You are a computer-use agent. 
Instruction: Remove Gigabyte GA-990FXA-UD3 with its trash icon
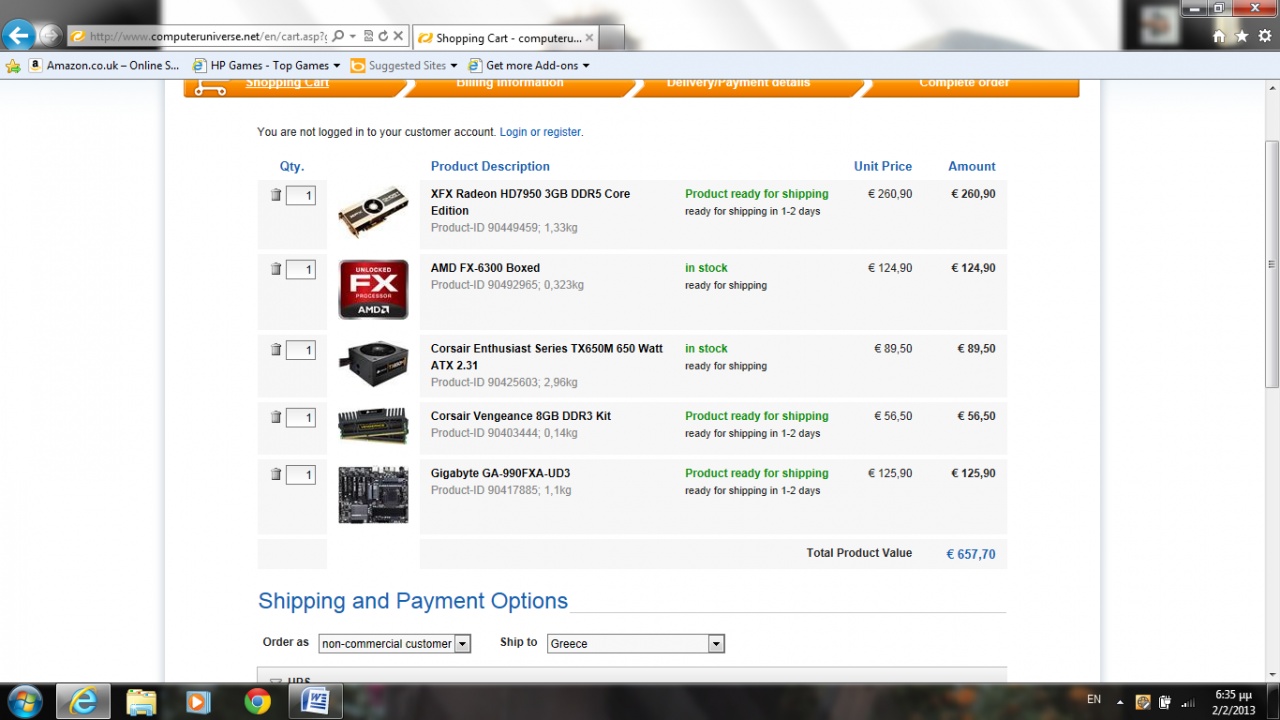[x=276, y=474]
